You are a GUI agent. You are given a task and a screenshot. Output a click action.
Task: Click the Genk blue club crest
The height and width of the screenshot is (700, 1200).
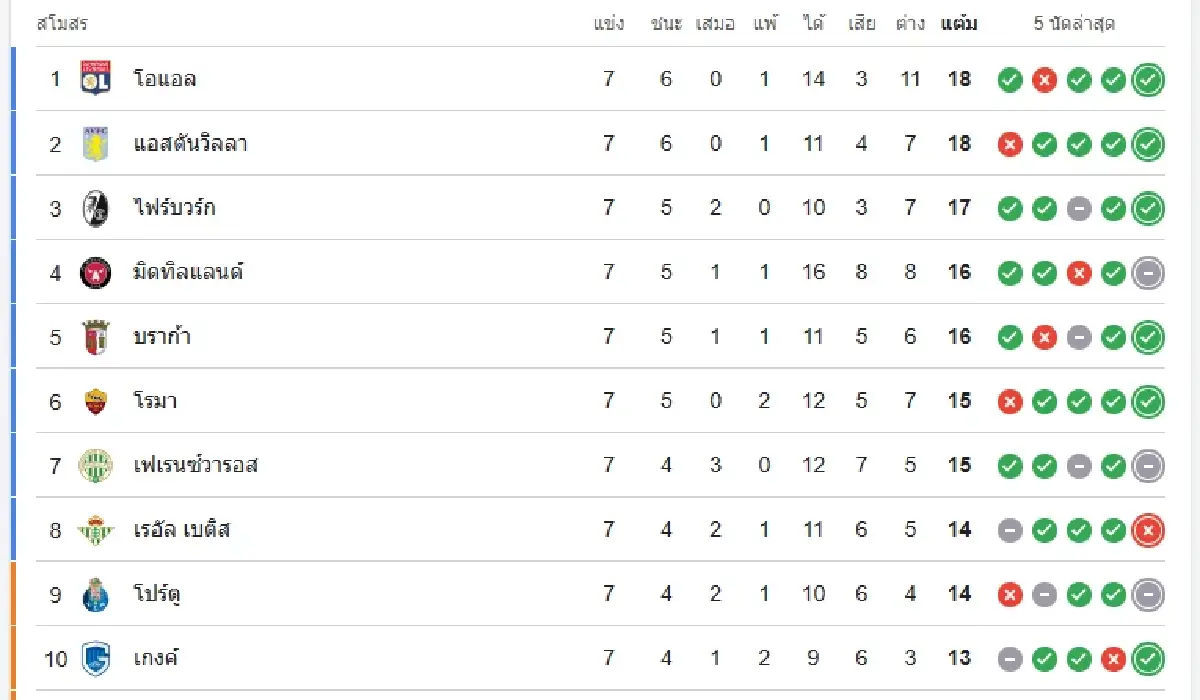[x=95, y=658]
